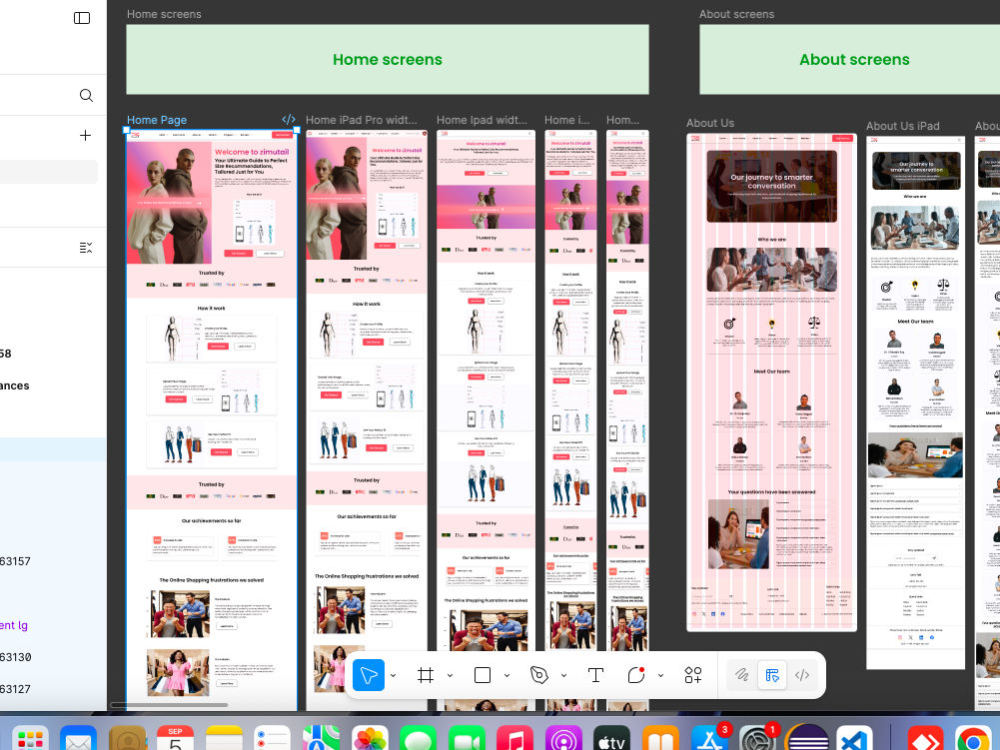Select the About Us iPad frame label

tap(902, 126)
